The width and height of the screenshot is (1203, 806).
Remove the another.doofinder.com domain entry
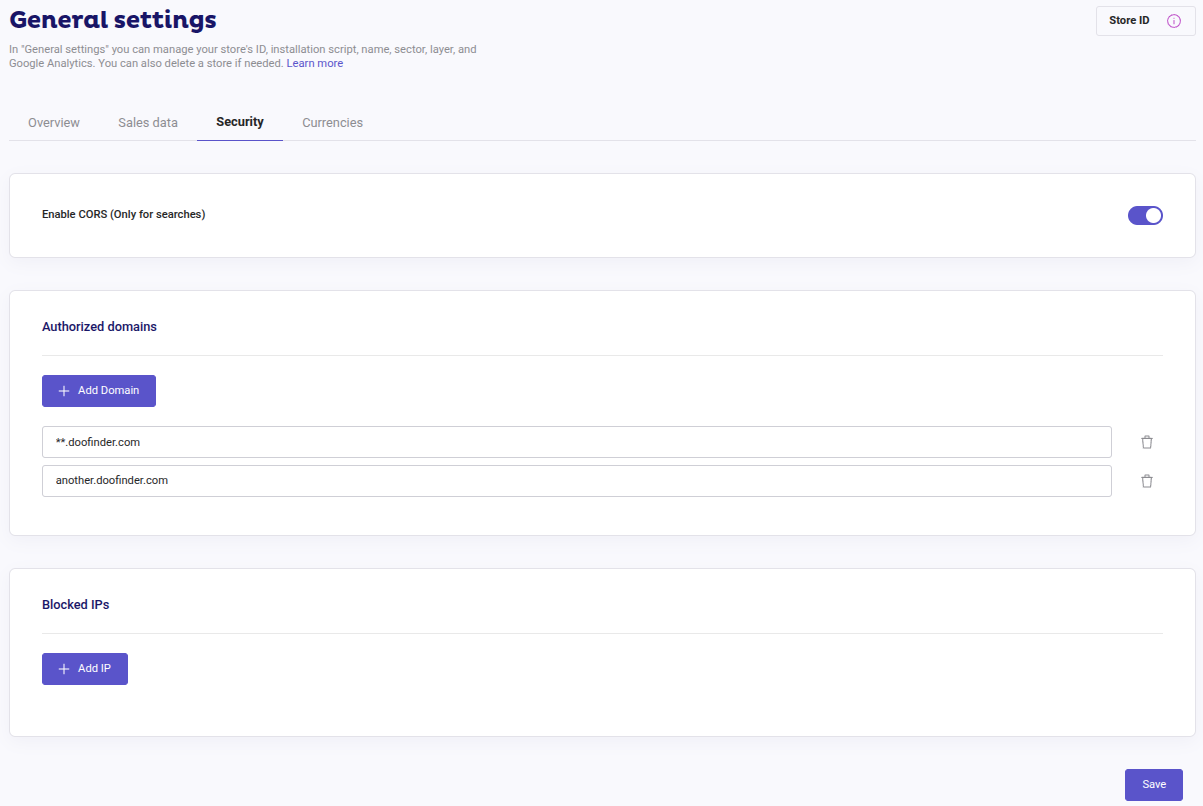1147,481
